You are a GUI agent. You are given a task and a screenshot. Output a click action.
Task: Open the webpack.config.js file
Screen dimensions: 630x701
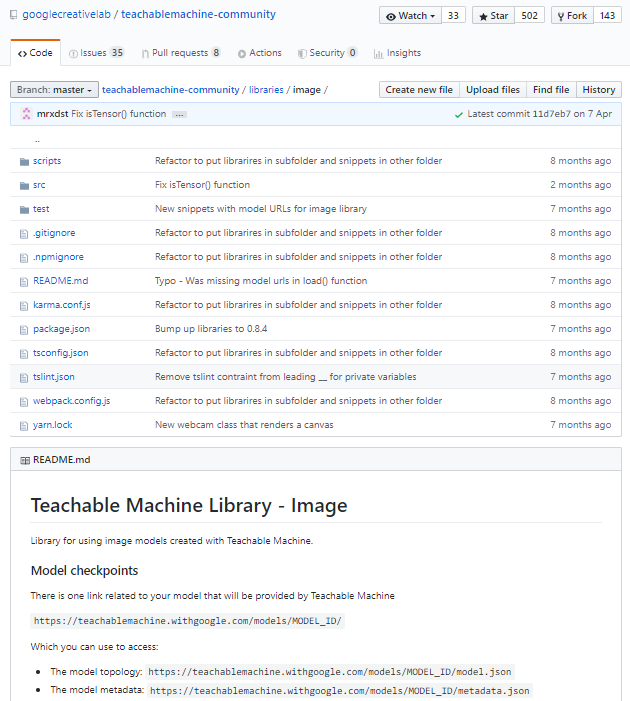(x=72, y=401)
